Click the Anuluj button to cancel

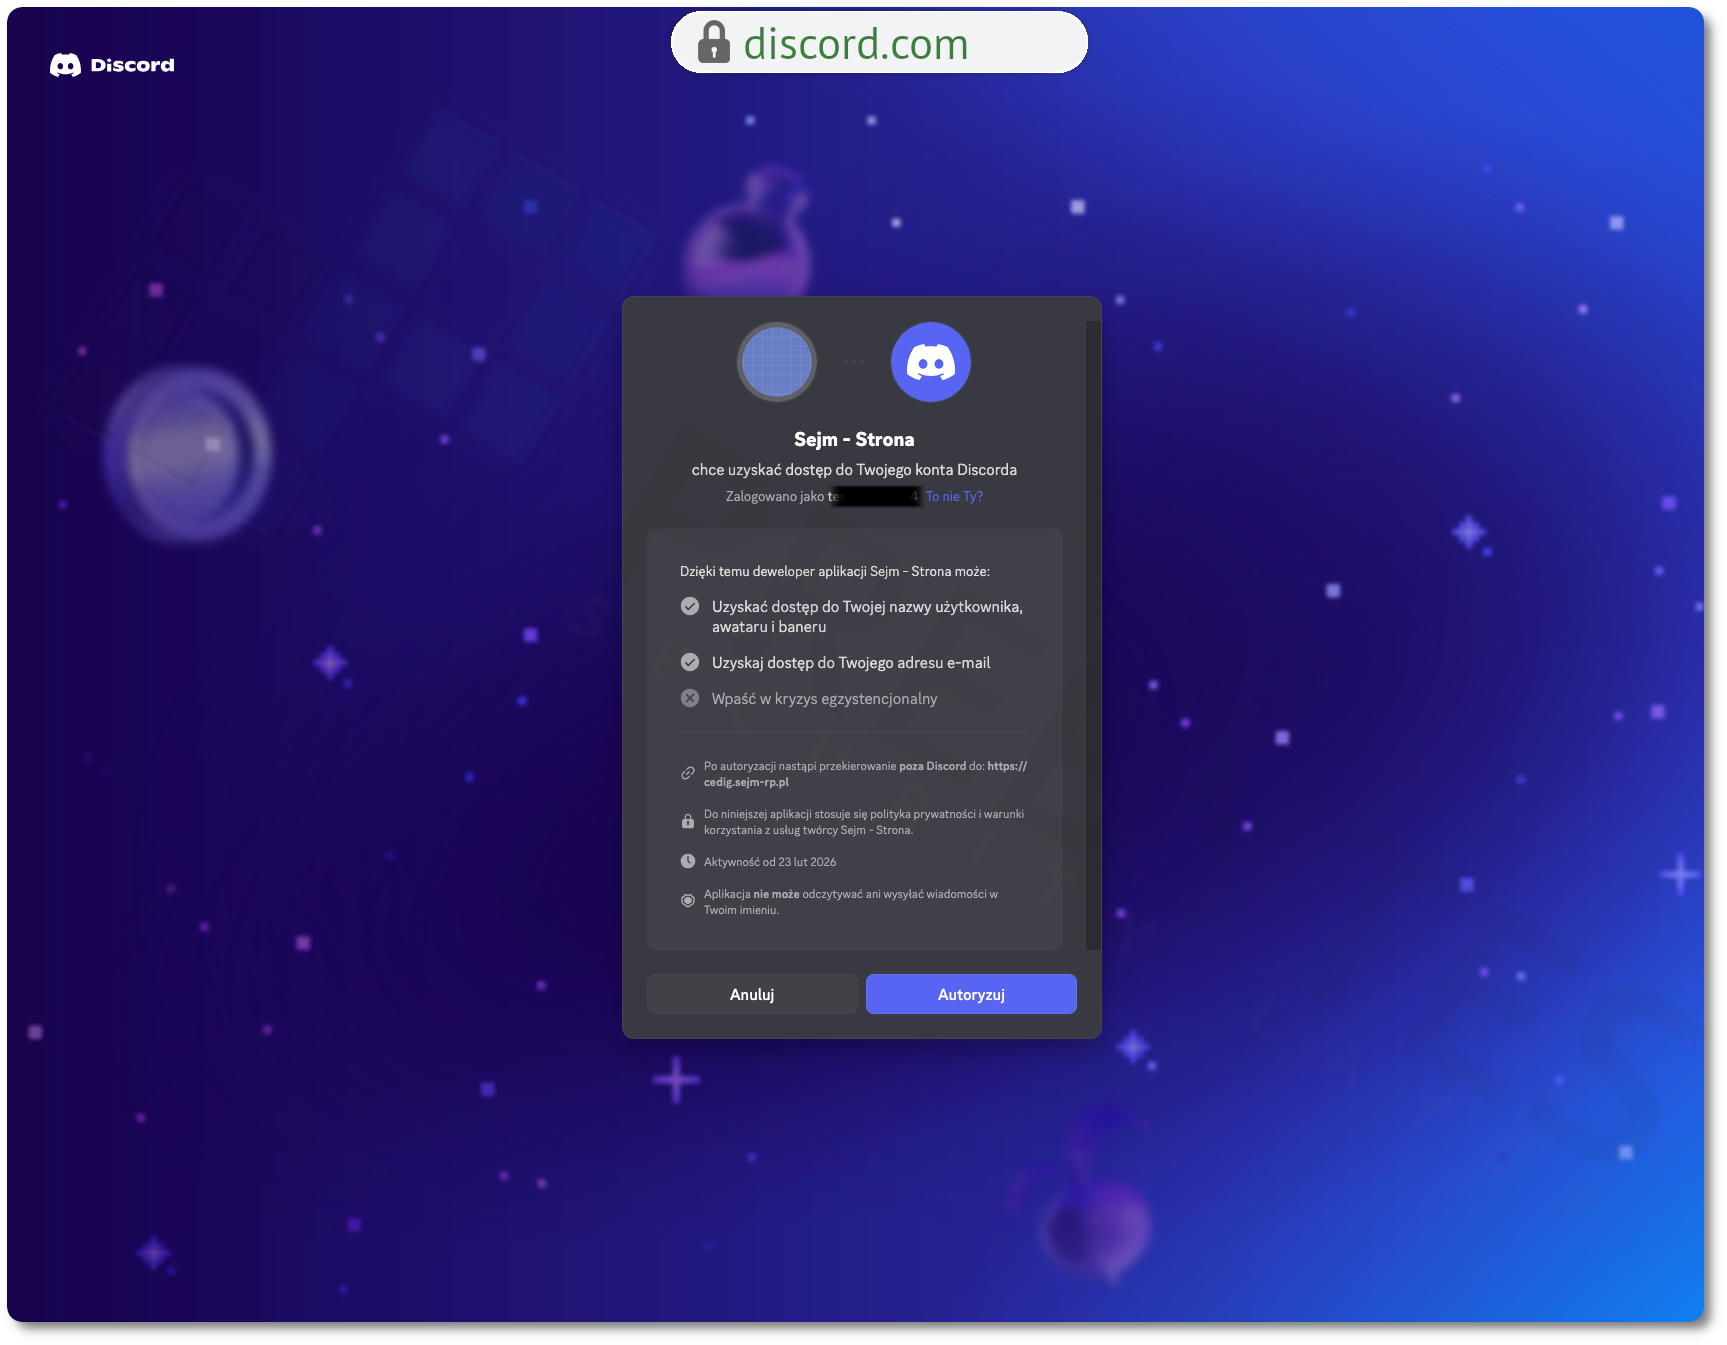(751, 993)
